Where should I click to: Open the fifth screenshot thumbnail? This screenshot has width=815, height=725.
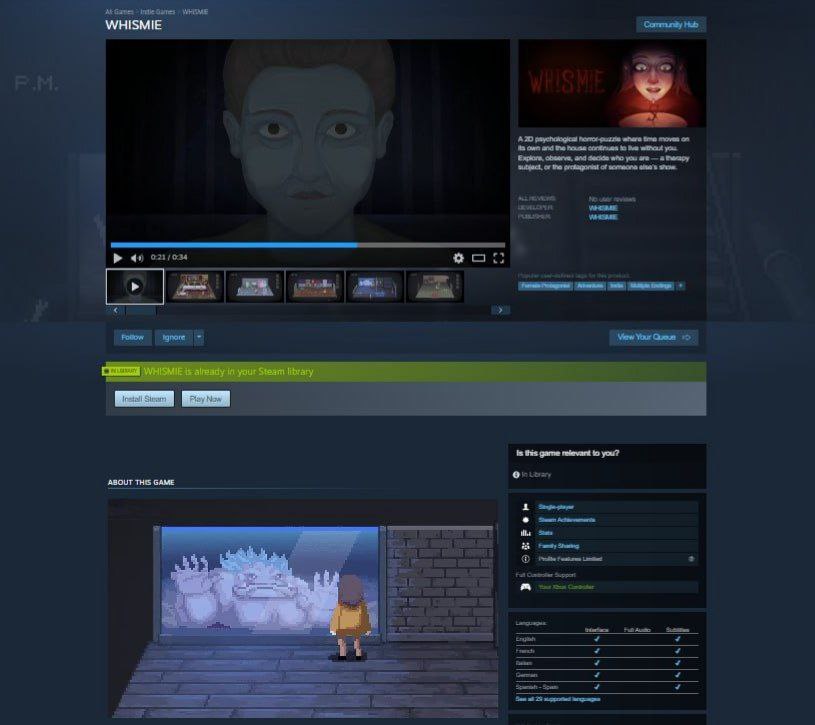[x=375, y=286]
